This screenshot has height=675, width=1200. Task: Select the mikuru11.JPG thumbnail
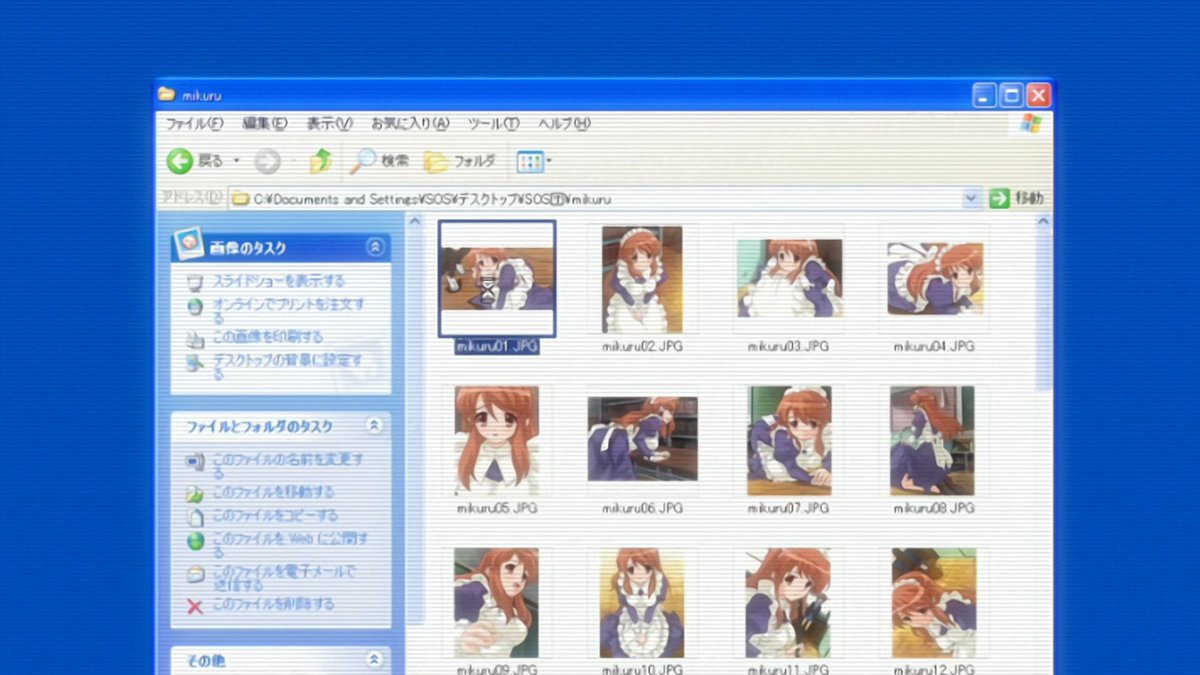pos(789,602)
